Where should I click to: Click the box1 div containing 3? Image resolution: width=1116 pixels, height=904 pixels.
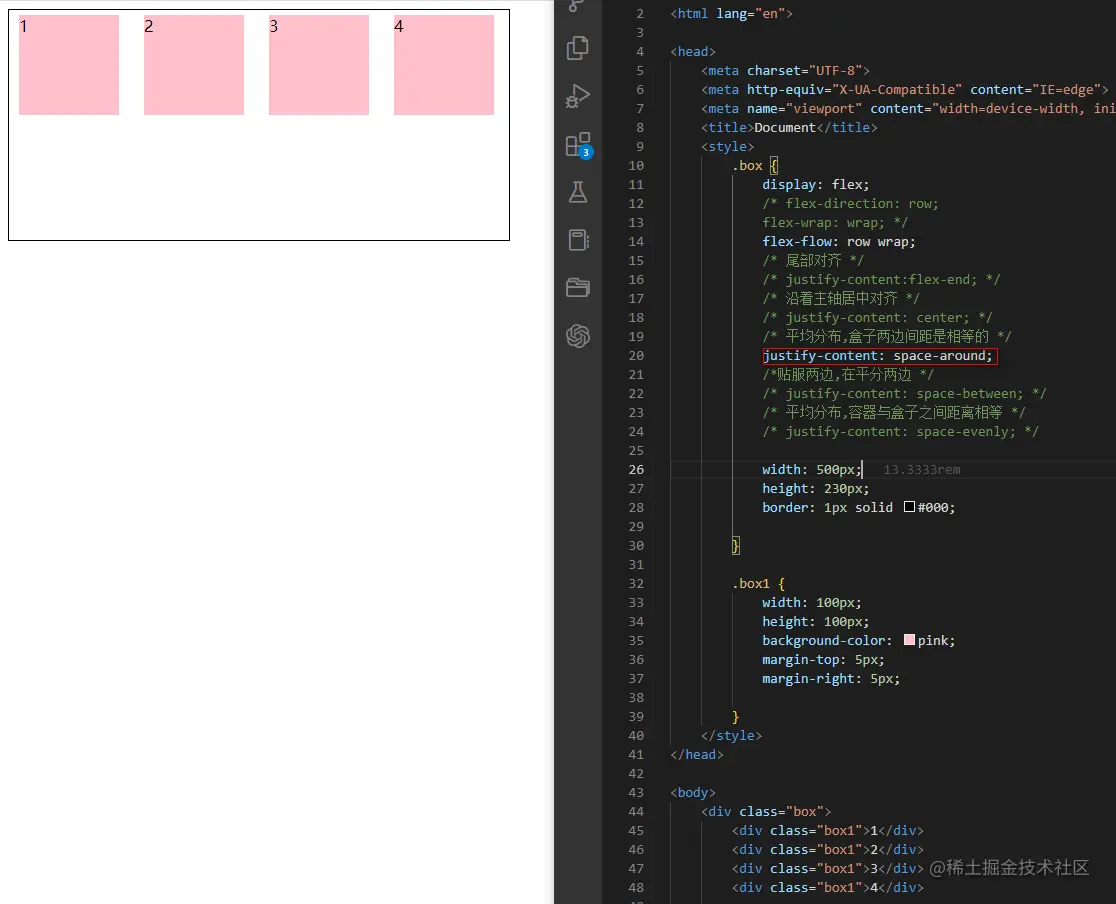(x=828, y=868)
